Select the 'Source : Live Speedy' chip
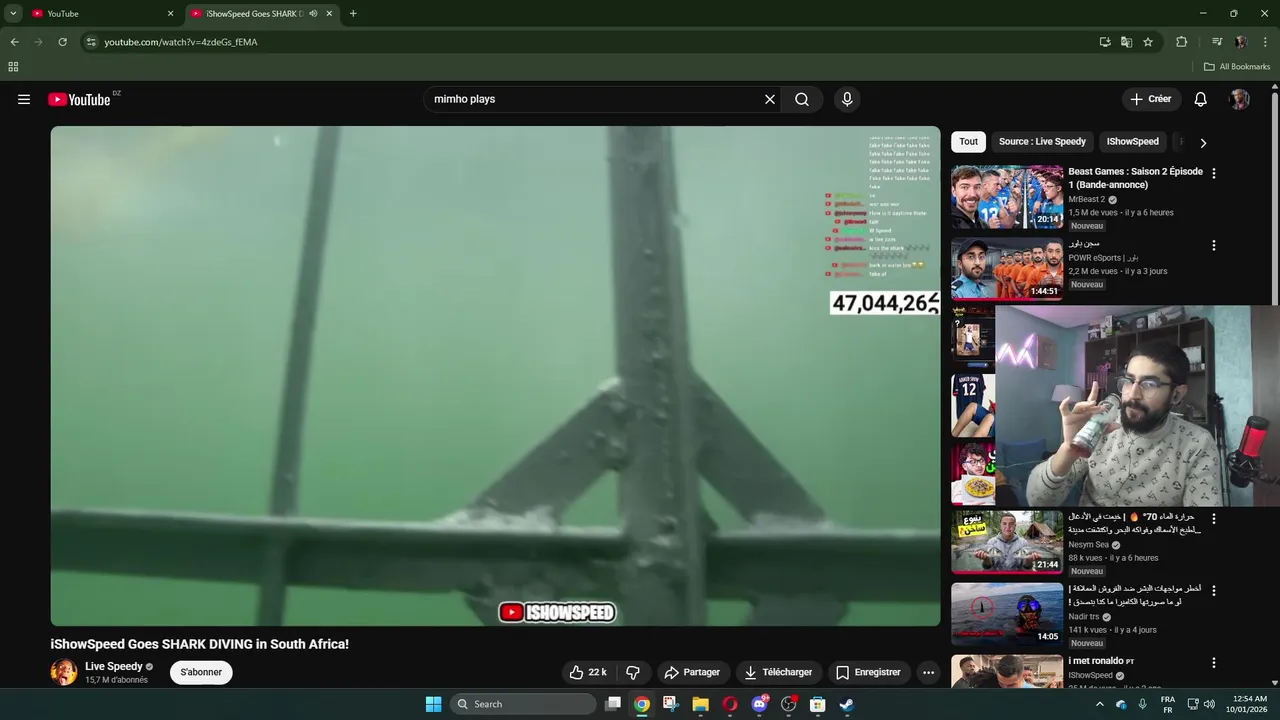 tap(1042, 142)
